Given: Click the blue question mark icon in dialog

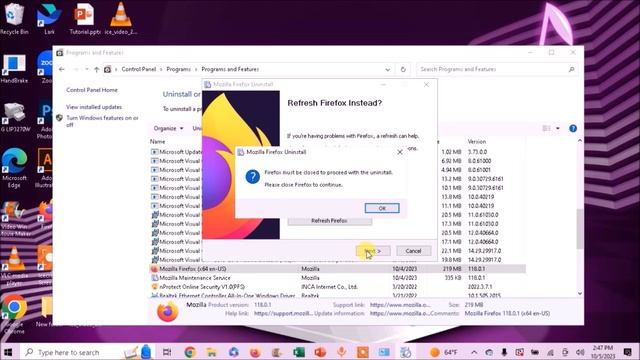Looking at the screenshot, I should click(253, 177).
